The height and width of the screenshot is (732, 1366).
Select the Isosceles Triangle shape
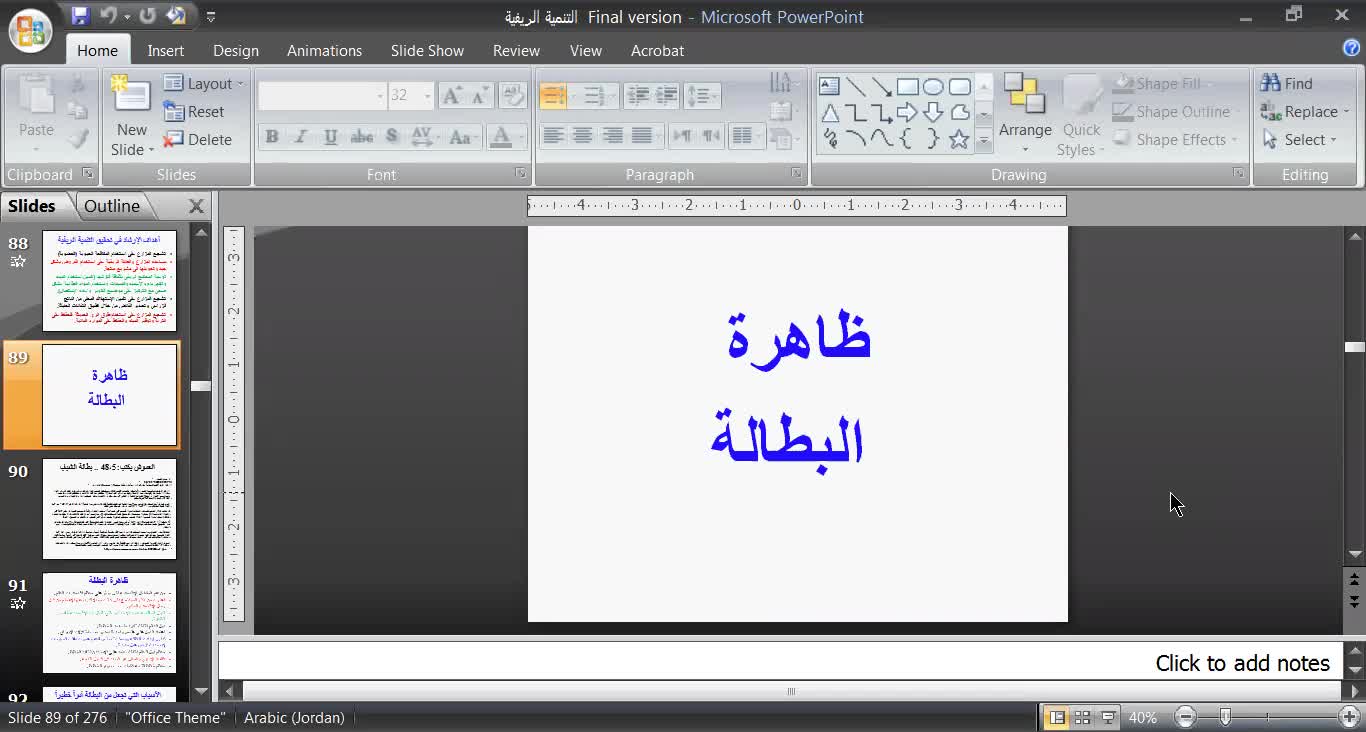[x=829, y=112]
